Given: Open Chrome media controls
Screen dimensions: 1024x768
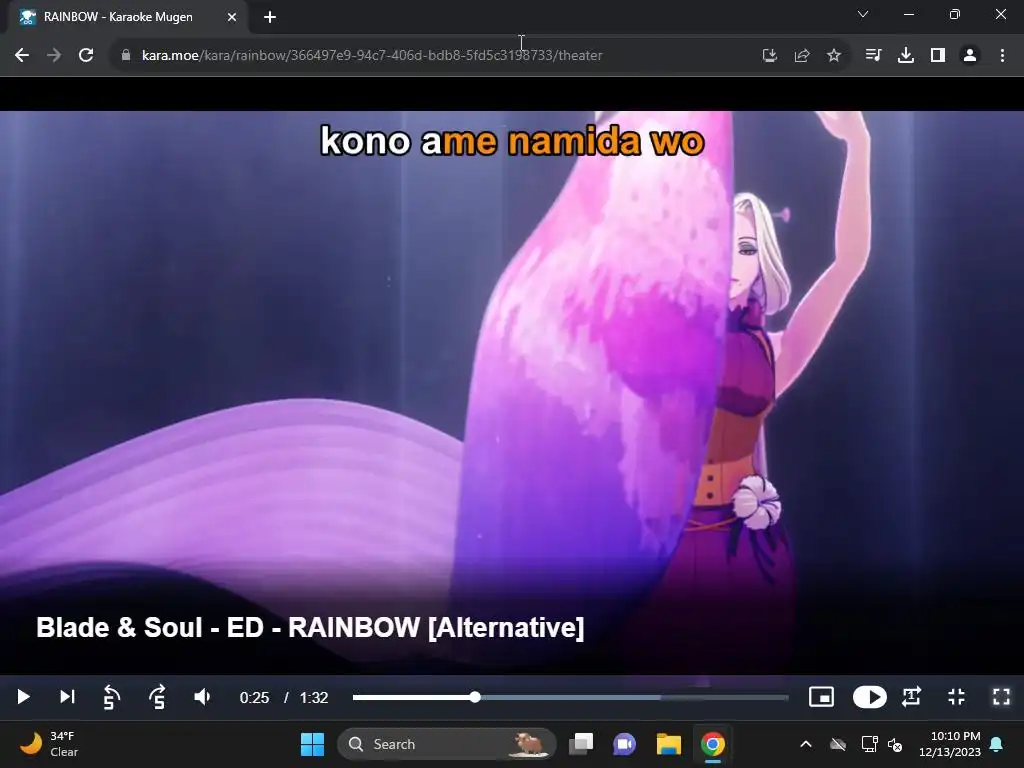Looking at the screenshot, I should pyautogui.click(x=873, y=56).
